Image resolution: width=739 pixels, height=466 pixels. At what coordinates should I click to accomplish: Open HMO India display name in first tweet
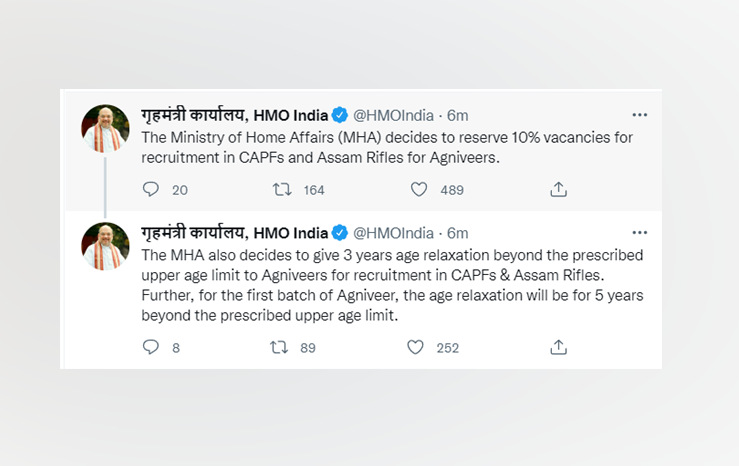(235, 115)
